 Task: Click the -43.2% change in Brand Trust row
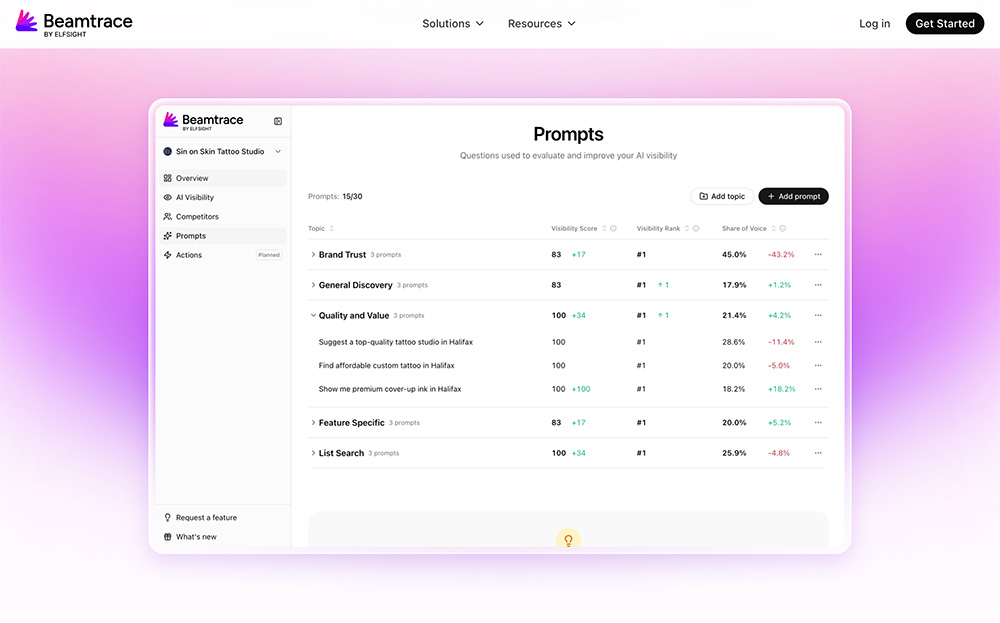[781, 254]
